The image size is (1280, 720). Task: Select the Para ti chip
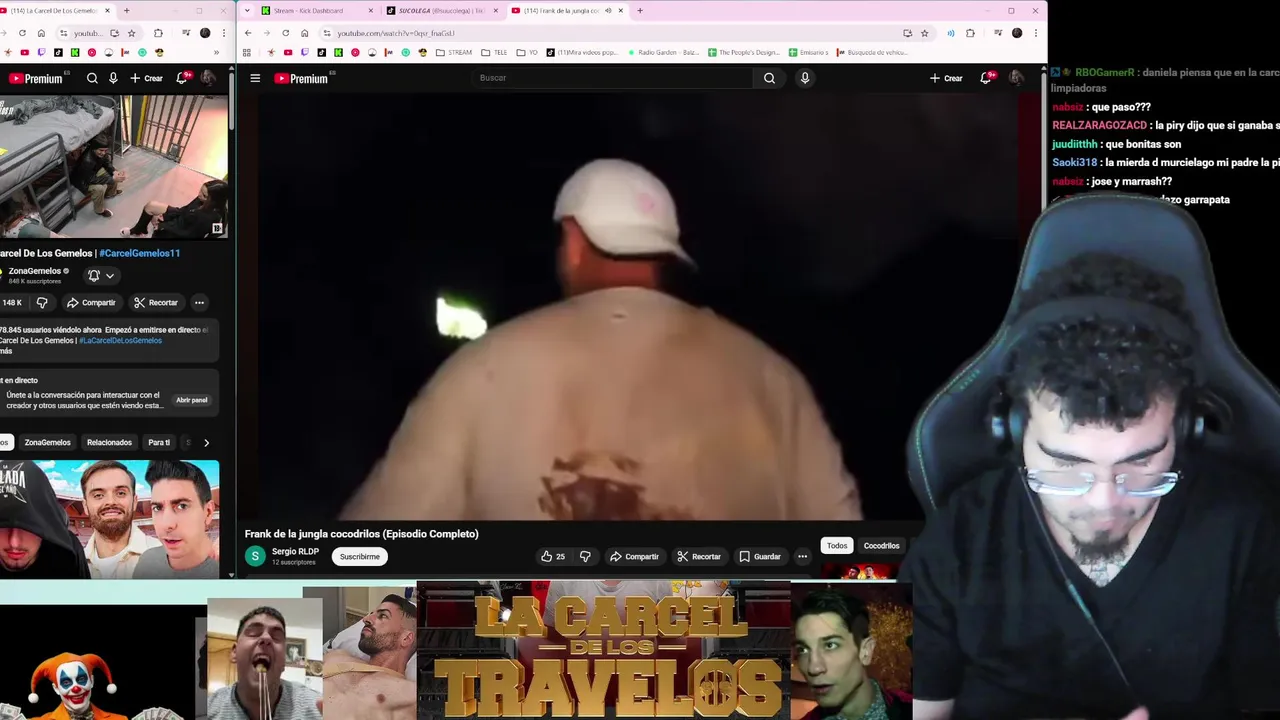point(159,442)
